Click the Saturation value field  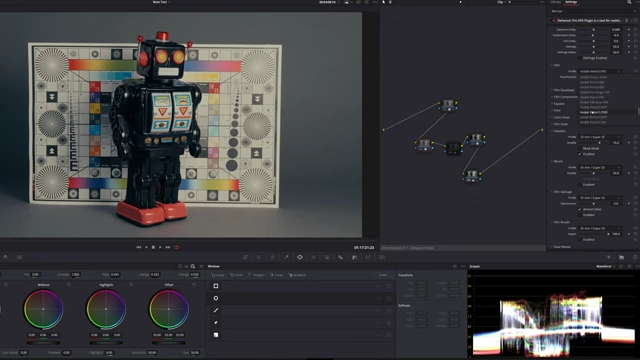[x=152, y=352]
